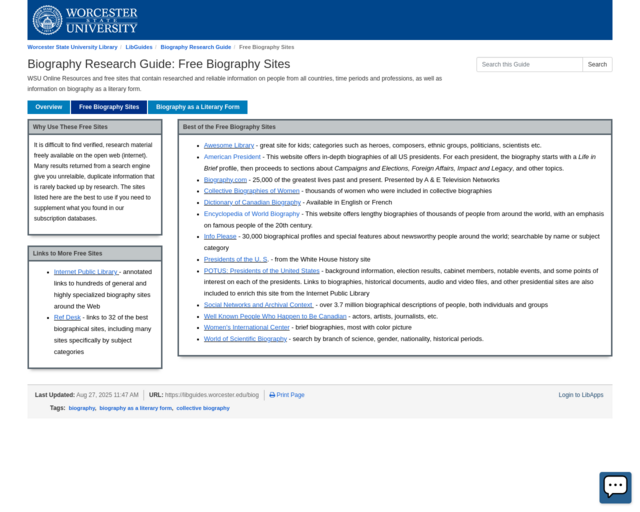The width and height of the screenshot is (640, 512).
Task: Click the Links to More Free Sites heading
Action: [x=67, y=254]
